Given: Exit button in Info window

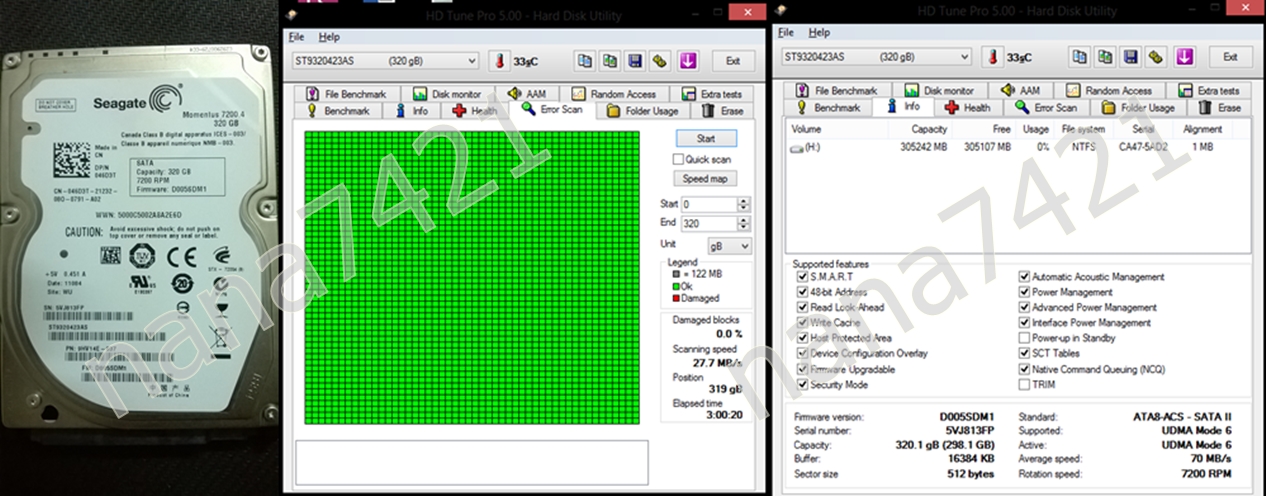Looking at the screenshot, I should pyautogui.click(x=1230, y=57).
